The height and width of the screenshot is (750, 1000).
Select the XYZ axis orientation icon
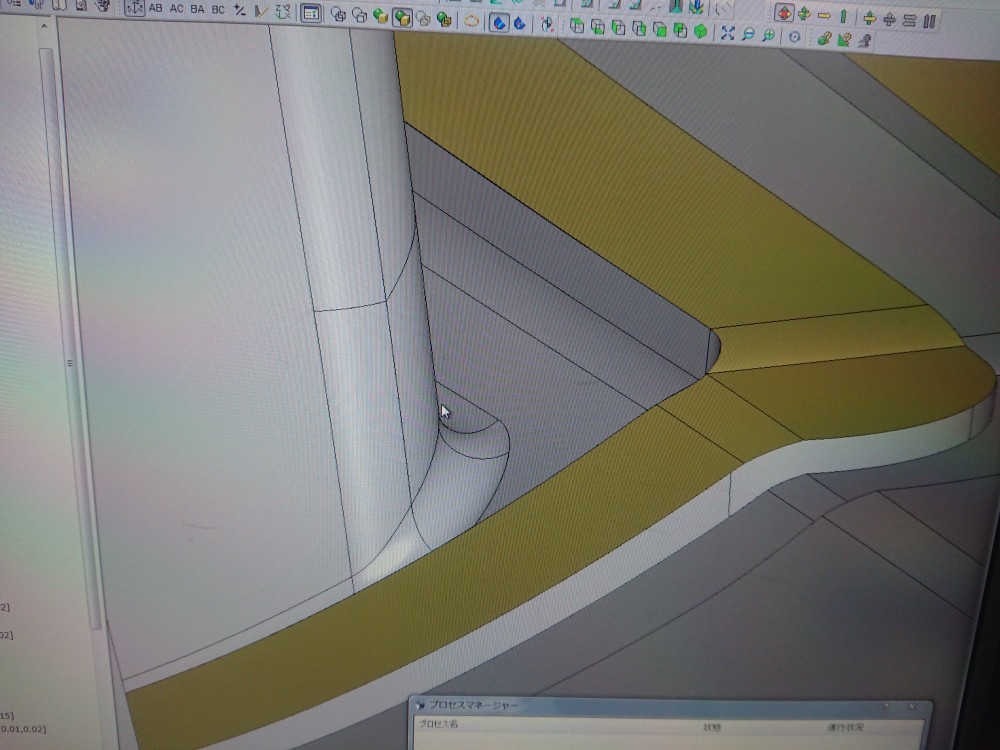[x=134, y=8]
